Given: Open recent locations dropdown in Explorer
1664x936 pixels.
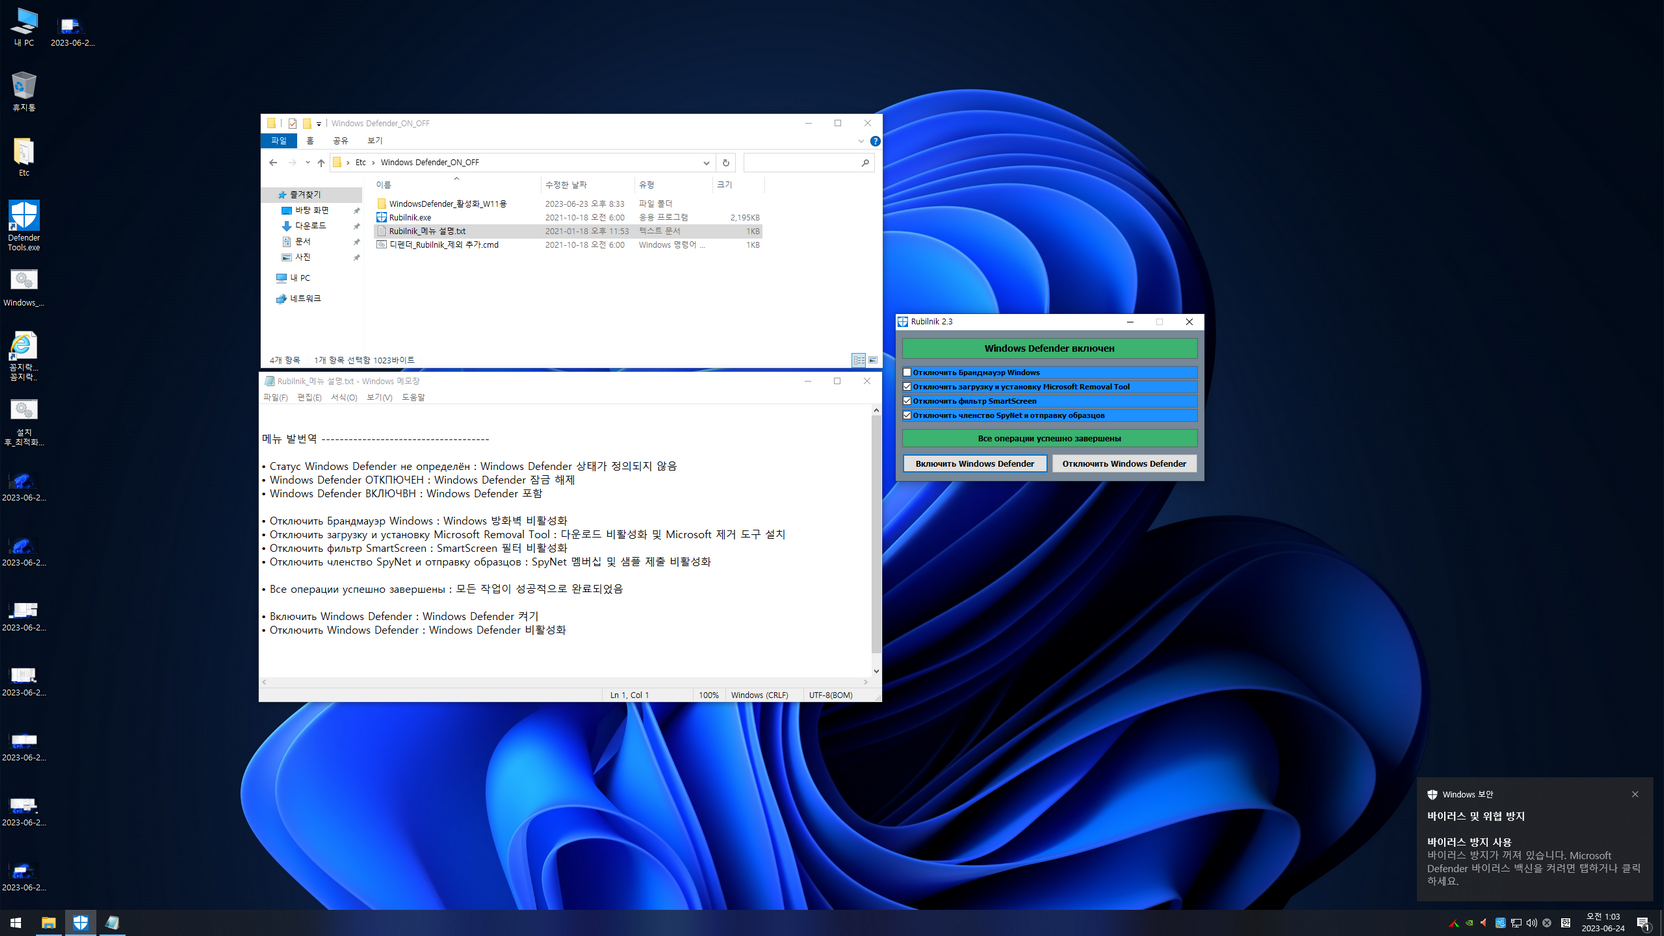Looking at the screenshot, I should pyautogui.click(x=307, y=163).
